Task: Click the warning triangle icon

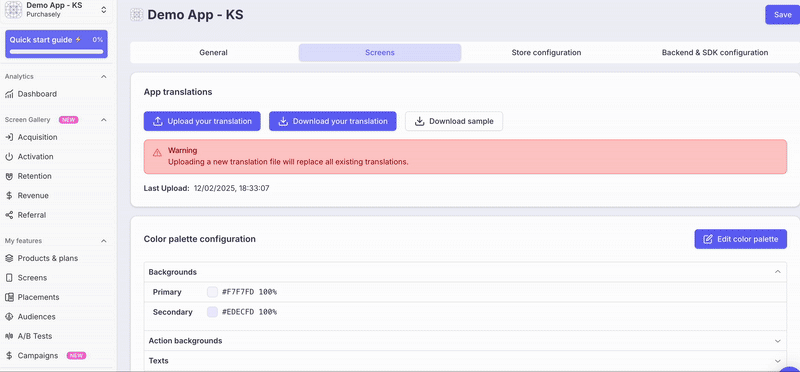Action: (x=157, y=153)
